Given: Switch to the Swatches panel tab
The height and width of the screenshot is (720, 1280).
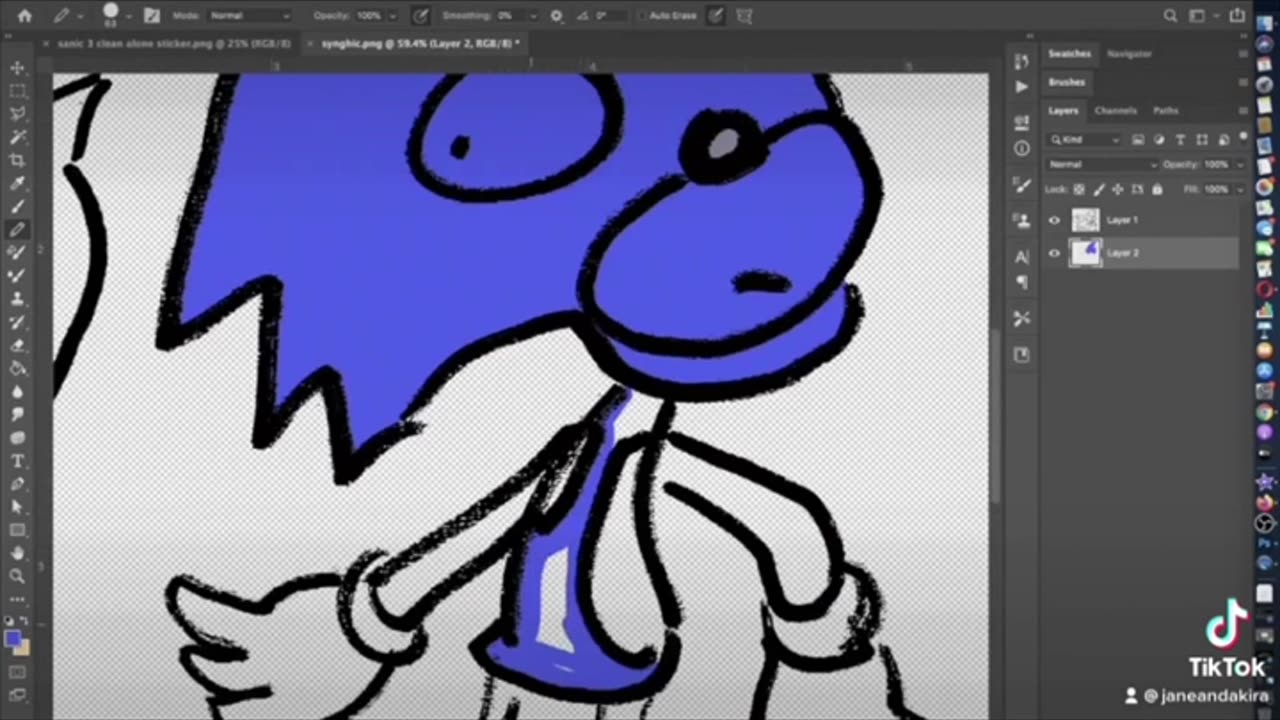Looking at the screenshot, I should [1069, 53].
